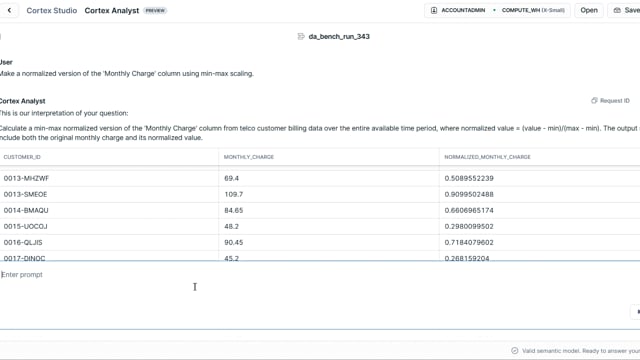Viewport: 640px width, 360px height.
Task: Sort by the CUSTOMER_ID column header
Action: click(x=22, y=157)
